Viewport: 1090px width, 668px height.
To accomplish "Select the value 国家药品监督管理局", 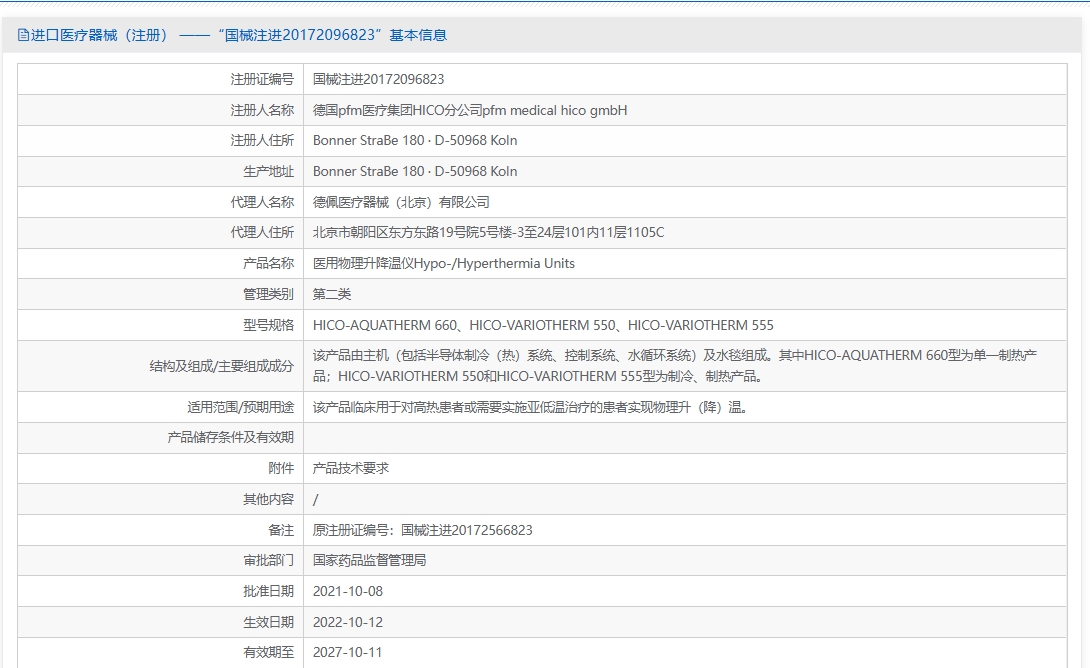I will tap(369, 560).
